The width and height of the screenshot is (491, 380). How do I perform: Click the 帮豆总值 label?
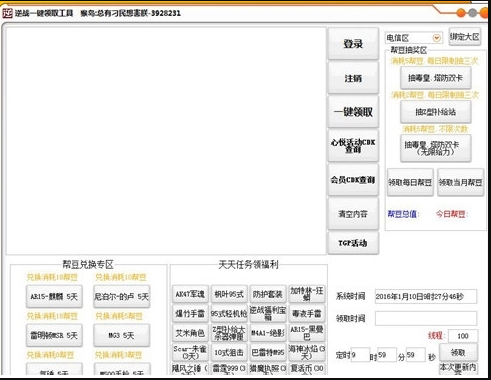403,214
